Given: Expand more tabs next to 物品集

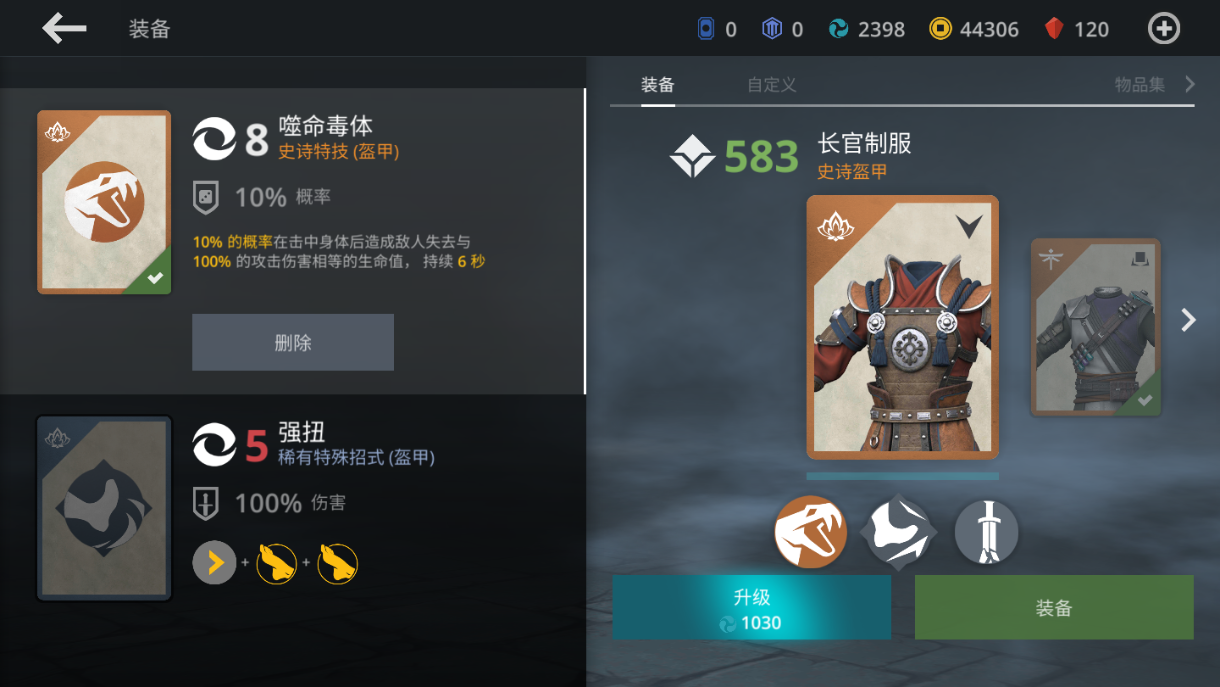Looking at the screenshot, I should [x=1190, y=84].
